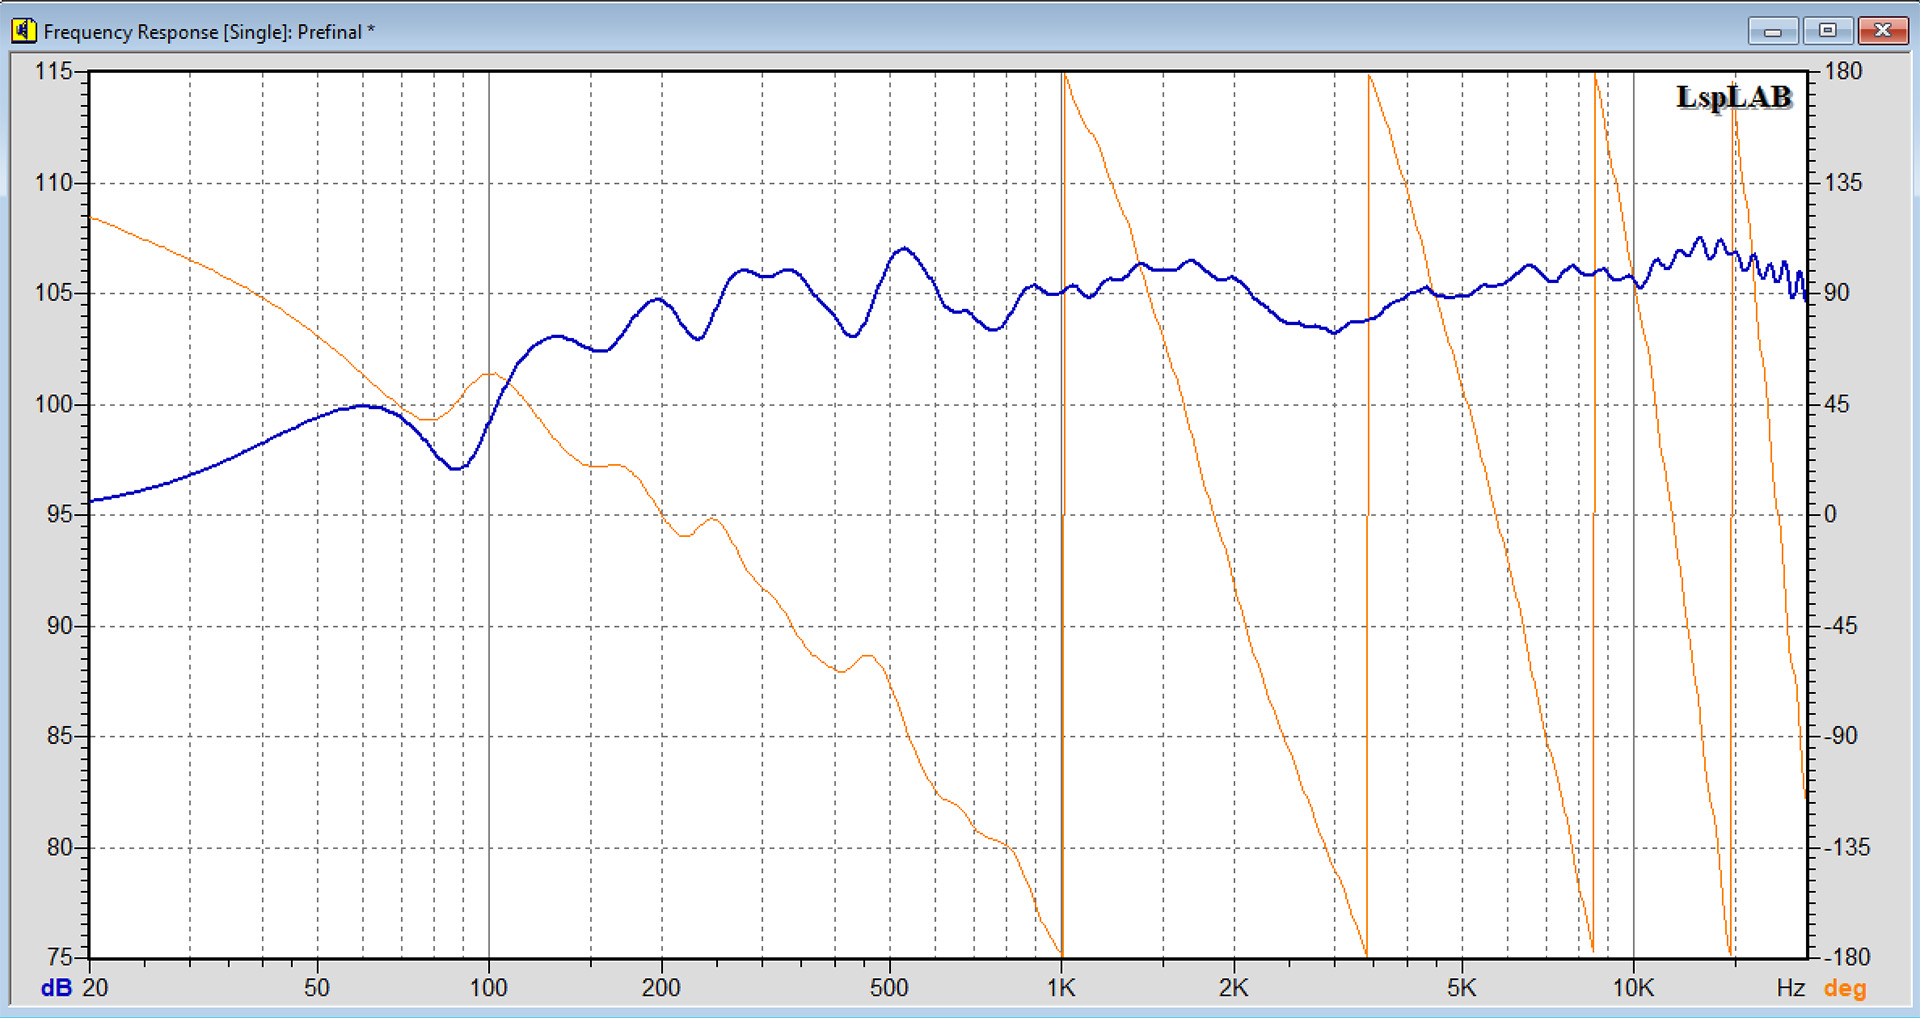This screenshot has height=1018, width=1920.
Task: Select the "80" dB tick label
Action: pyautogui.click(x=59, y=847)
